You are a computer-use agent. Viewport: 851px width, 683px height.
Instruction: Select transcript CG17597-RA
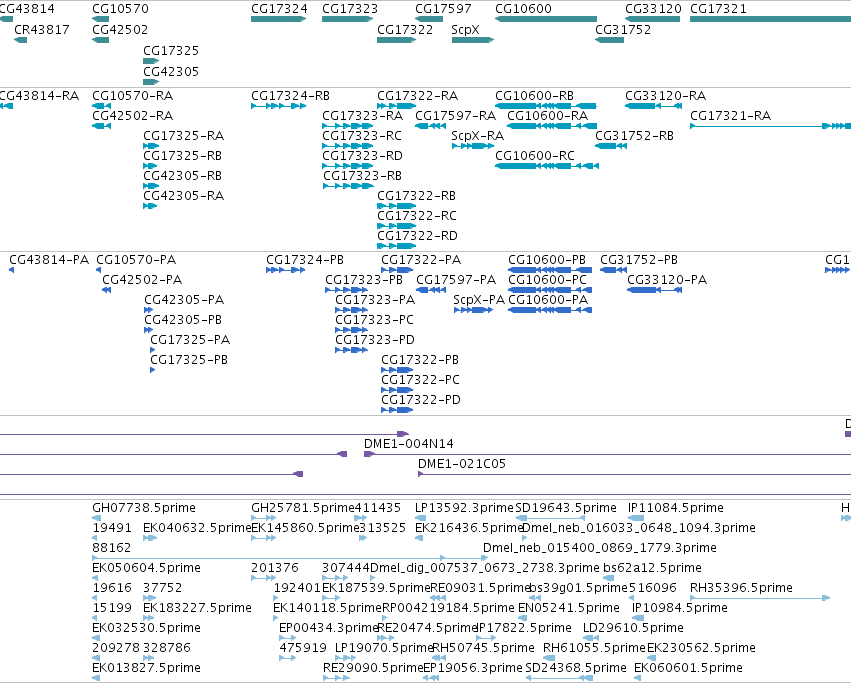(455, 116)
